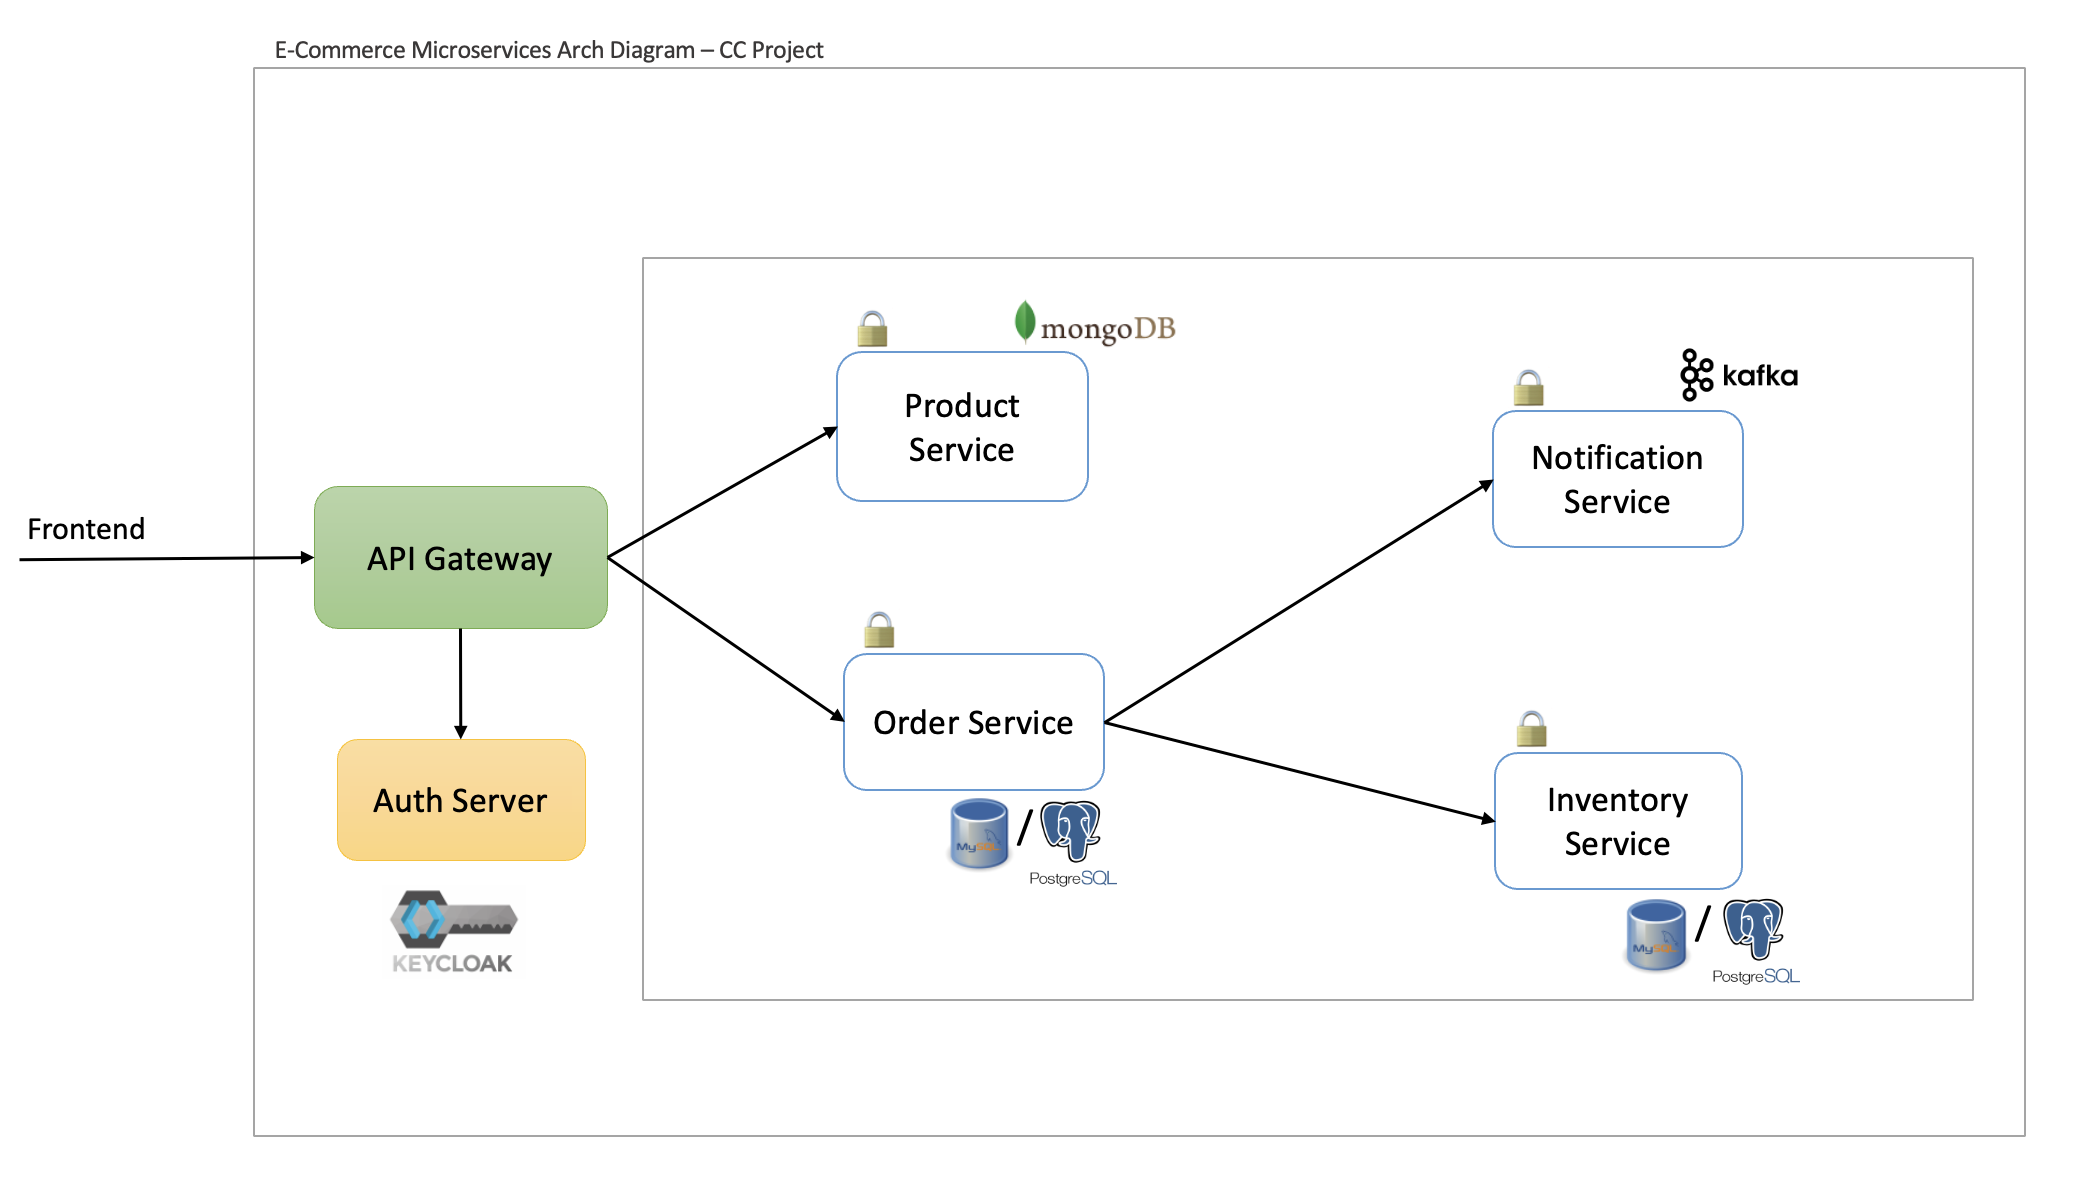
Task: Select the Auth Server box
Action: click(461, 800)
